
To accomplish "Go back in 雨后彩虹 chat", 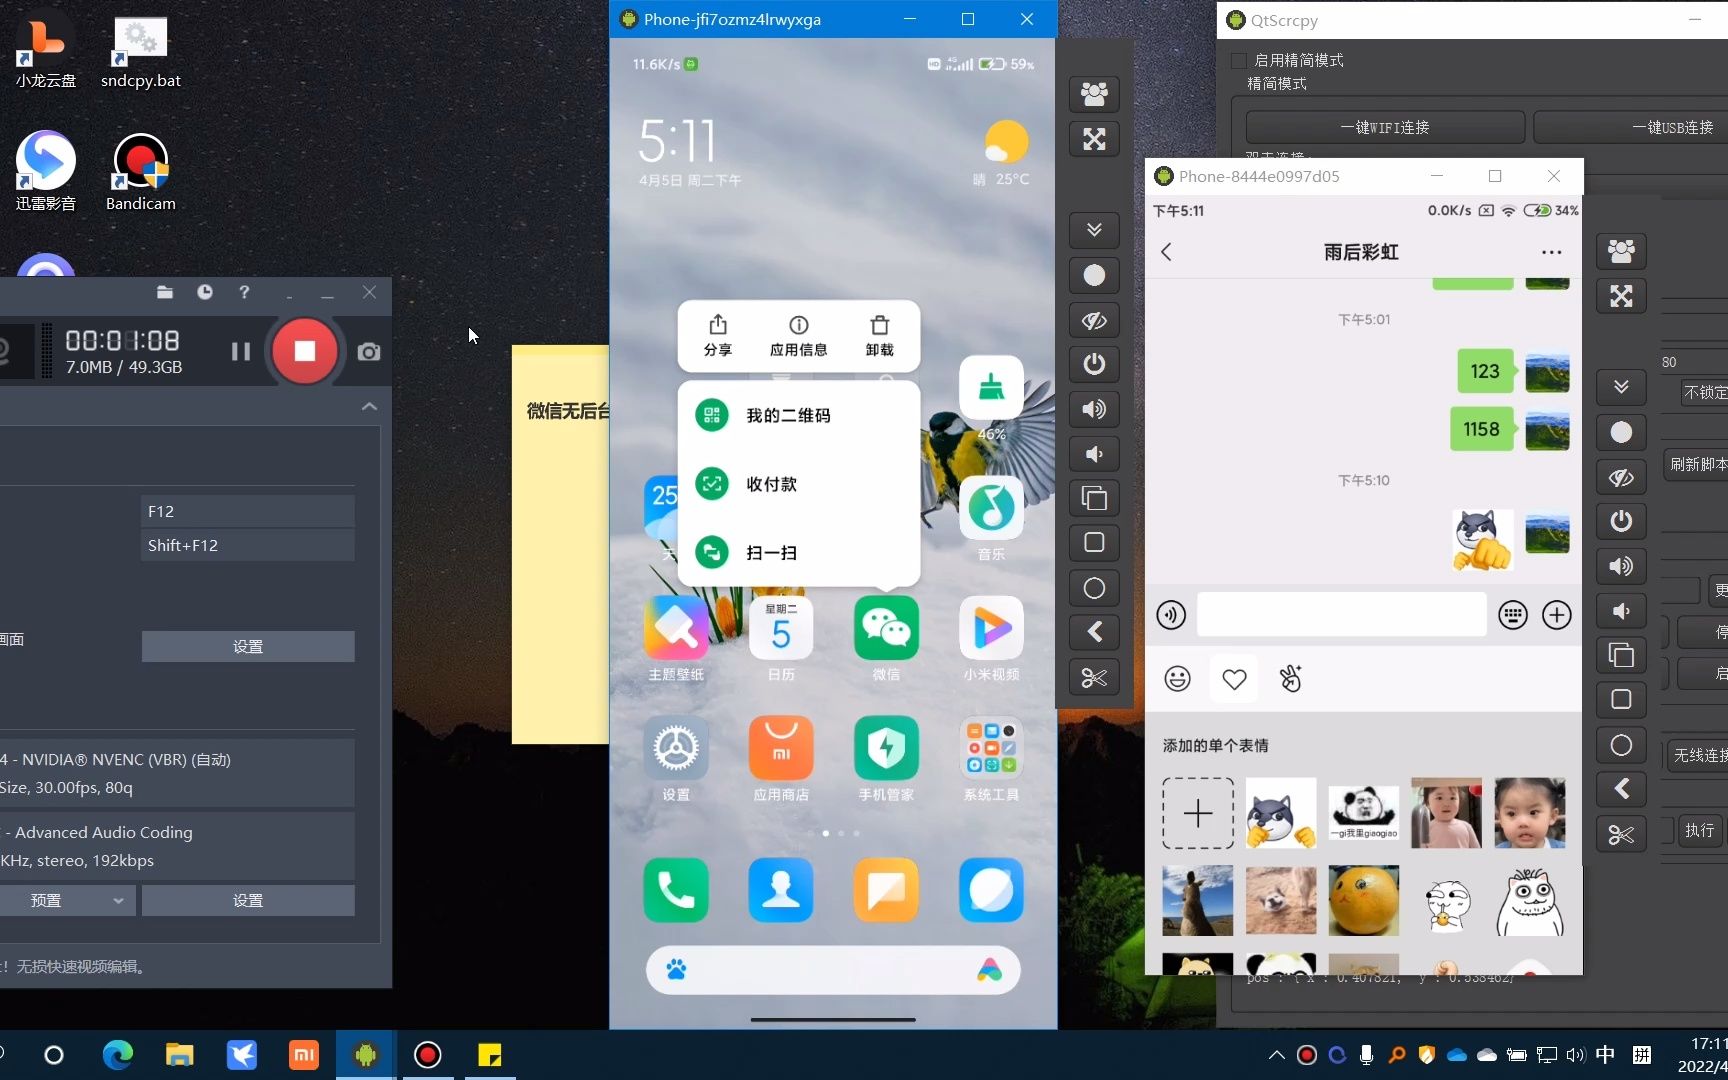I will click(1166, 252).
